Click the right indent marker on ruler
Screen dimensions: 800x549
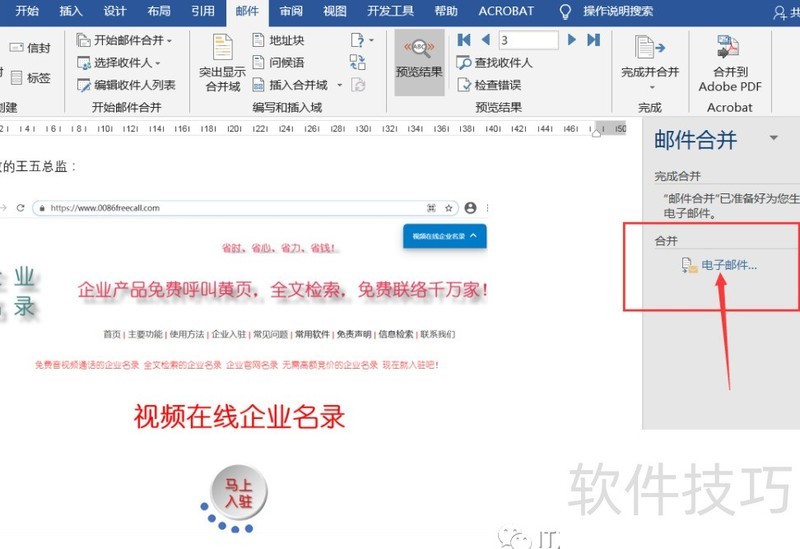tap(596, 133)
